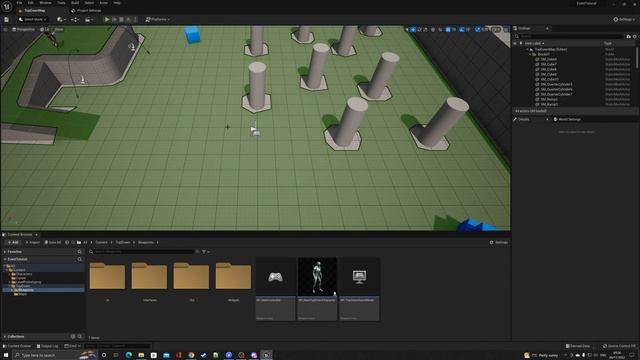Click the skip frame button next to Play
Screen dimensions: 640x360
pyautogui.click(x=114, y=19)
